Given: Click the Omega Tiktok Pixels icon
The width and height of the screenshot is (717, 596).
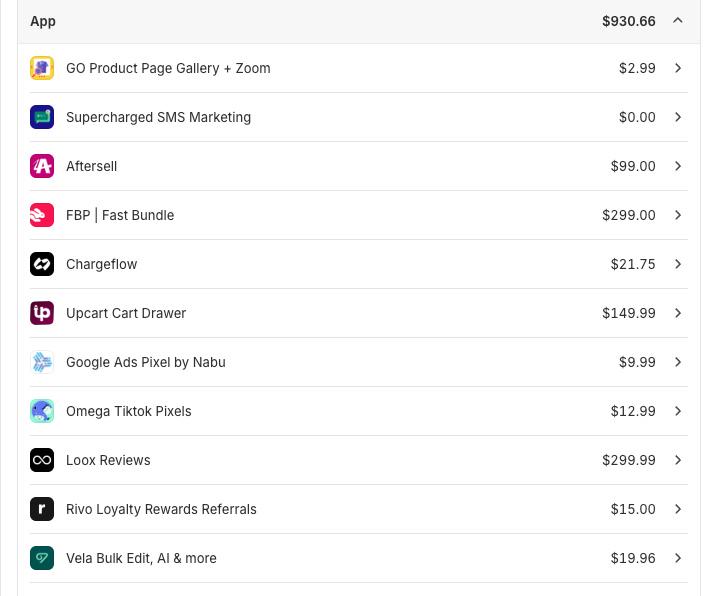Looking at the screenshot, I should point(42,411).
